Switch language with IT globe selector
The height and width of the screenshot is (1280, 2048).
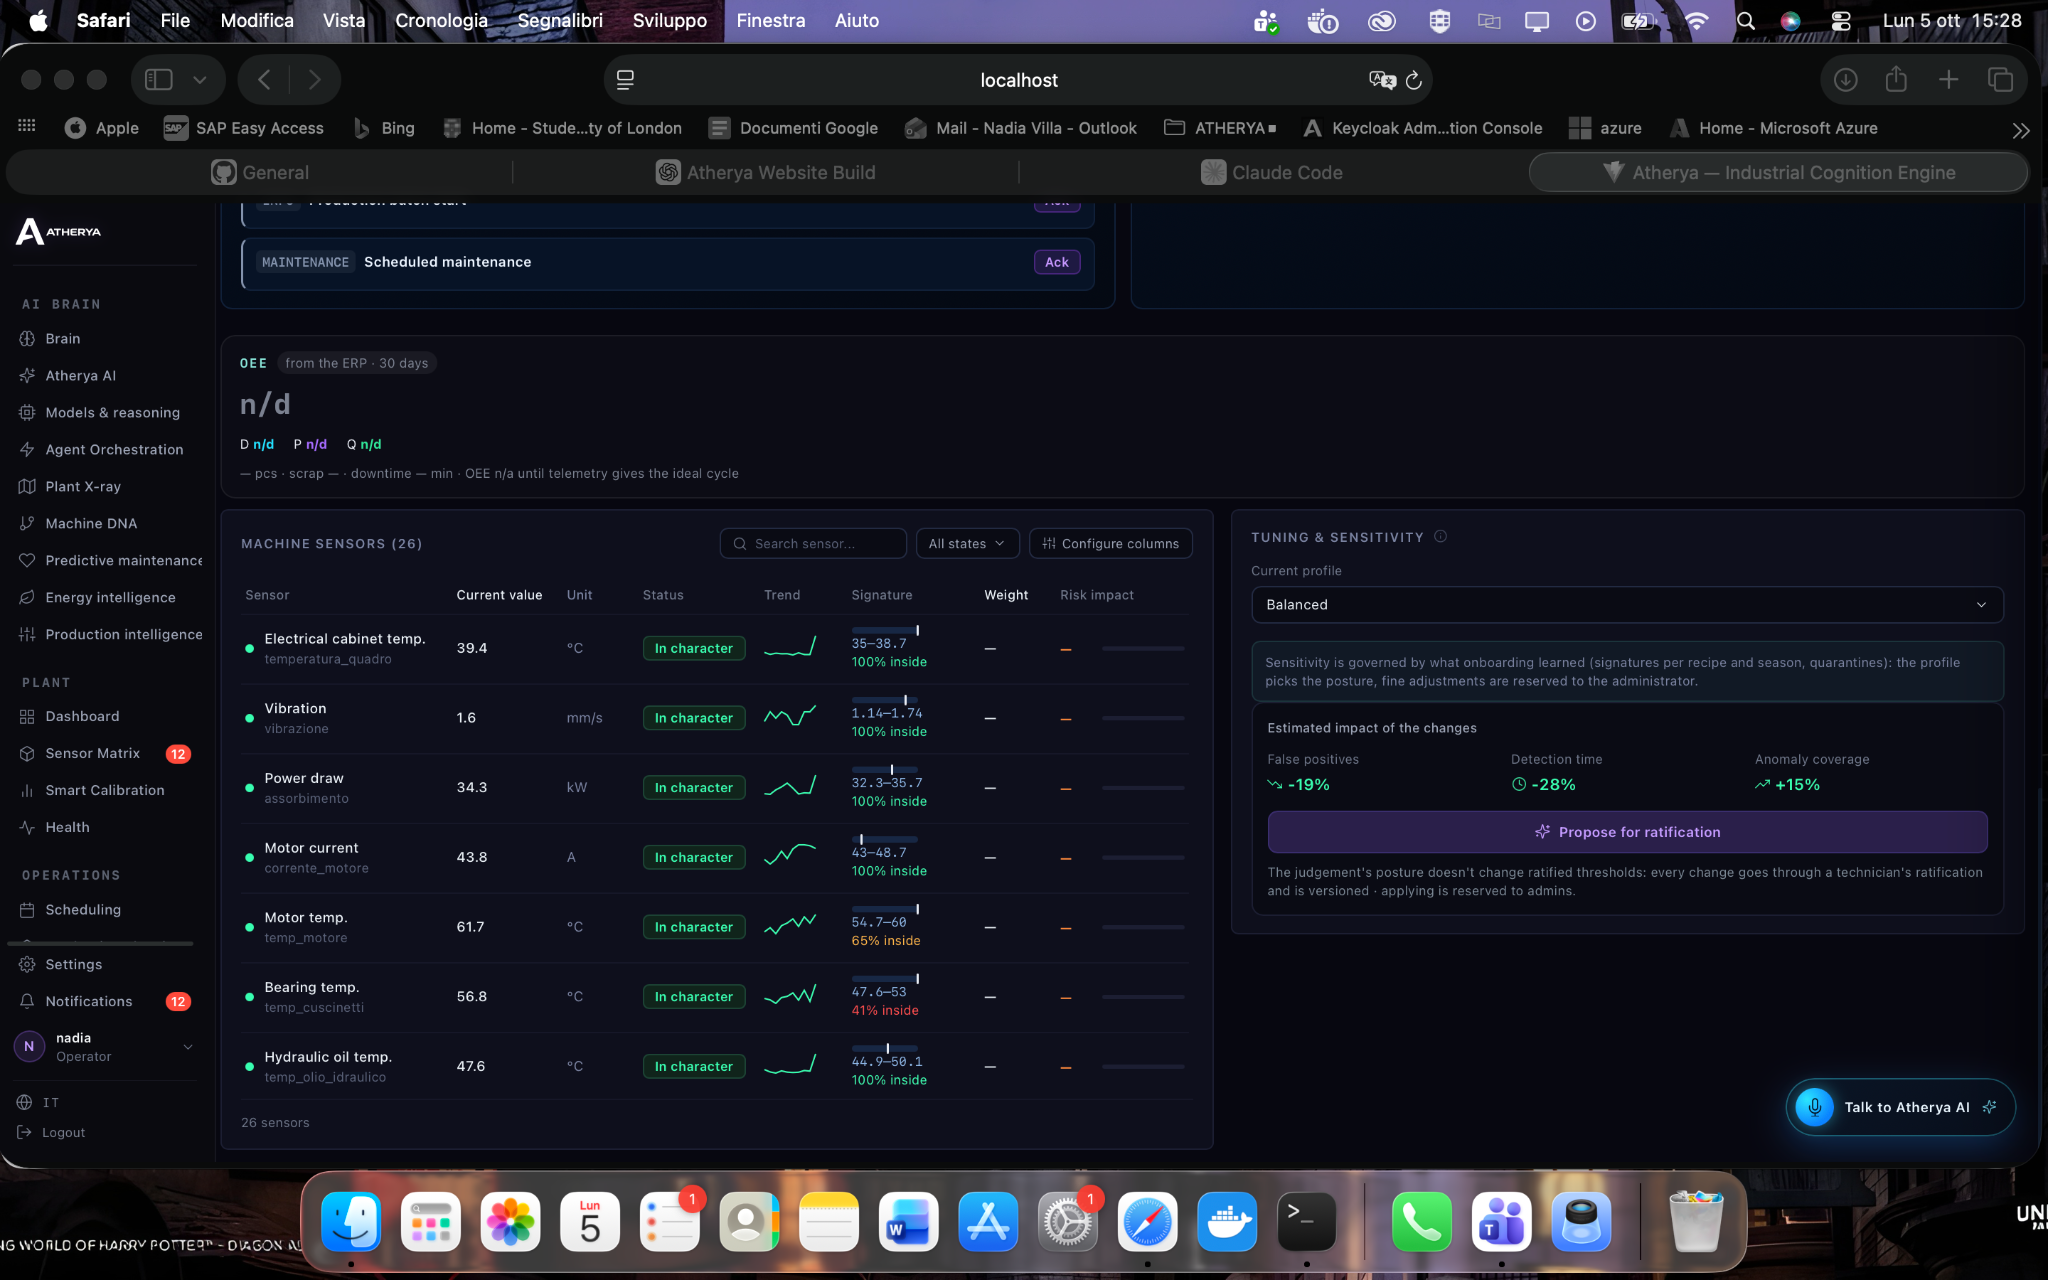[x=38, y=1102]
